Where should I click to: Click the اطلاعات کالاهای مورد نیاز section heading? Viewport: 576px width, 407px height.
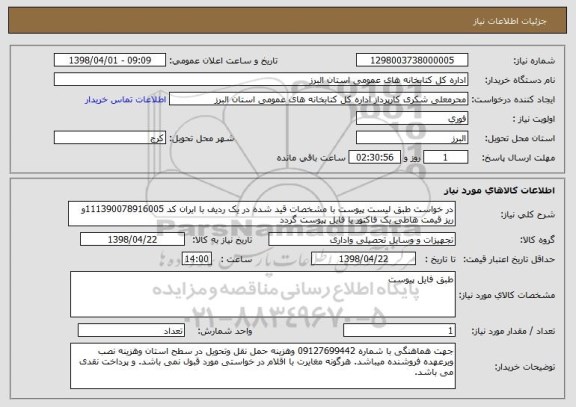pyautogui.click(x=500, y=191)
